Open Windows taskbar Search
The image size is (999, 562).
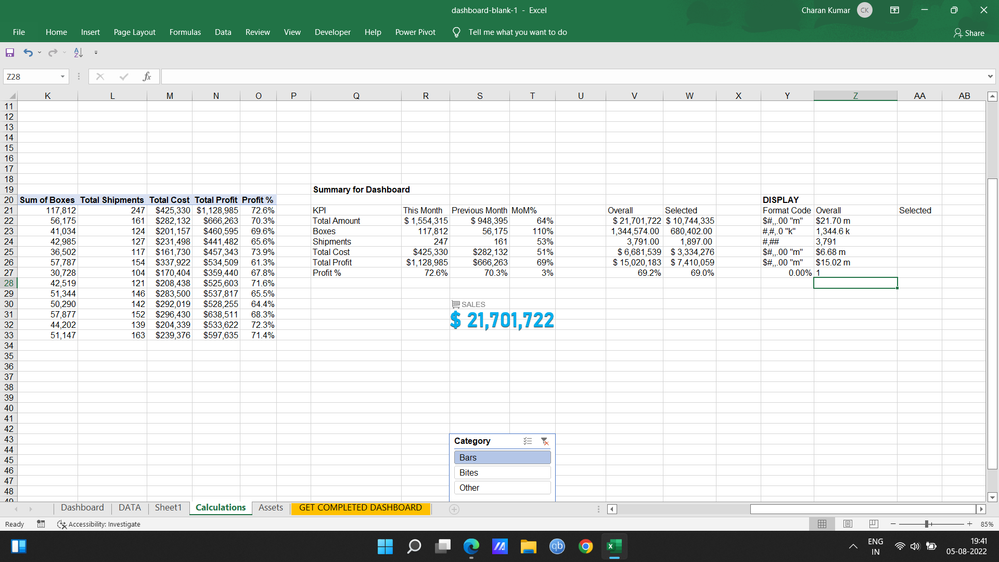tap(414, 546)
